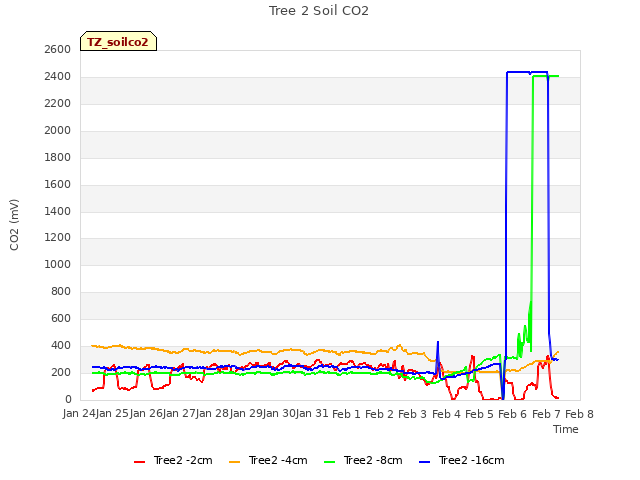This screenshot has width=640, height=480.
Task: Click the 1800 y-axis tick label
Action: 58,157
